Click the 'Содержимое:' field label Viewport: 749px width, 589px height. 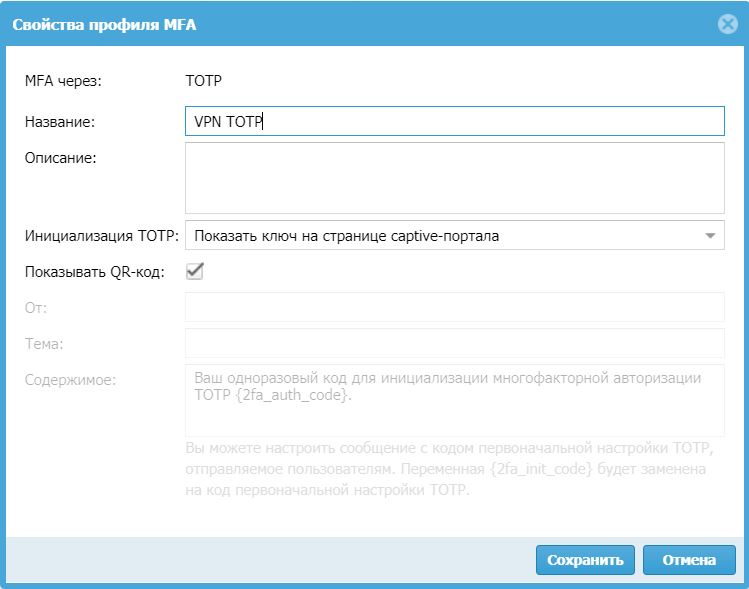pos(71,379)
